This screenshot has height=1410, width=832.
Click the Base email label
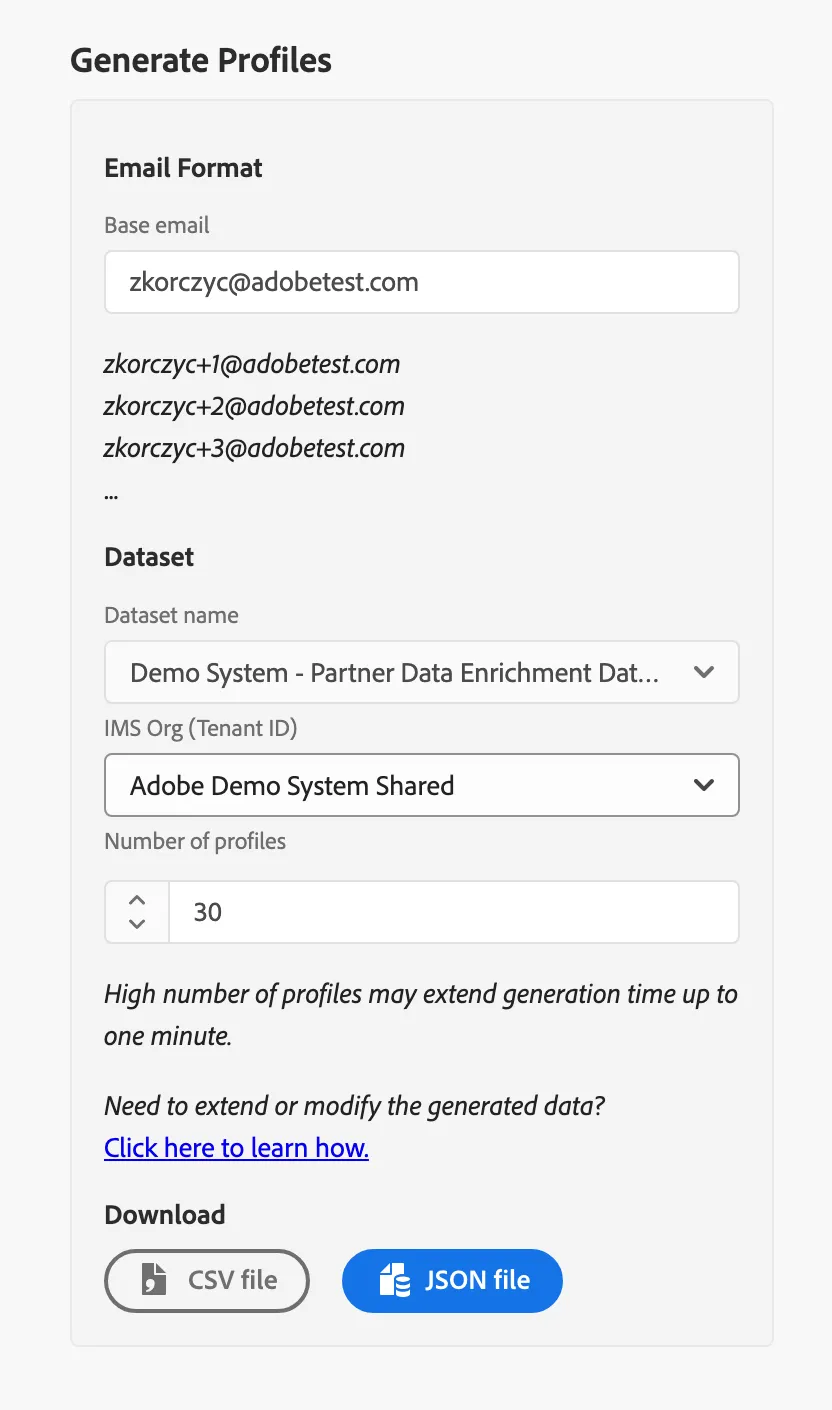coord(157,225)
